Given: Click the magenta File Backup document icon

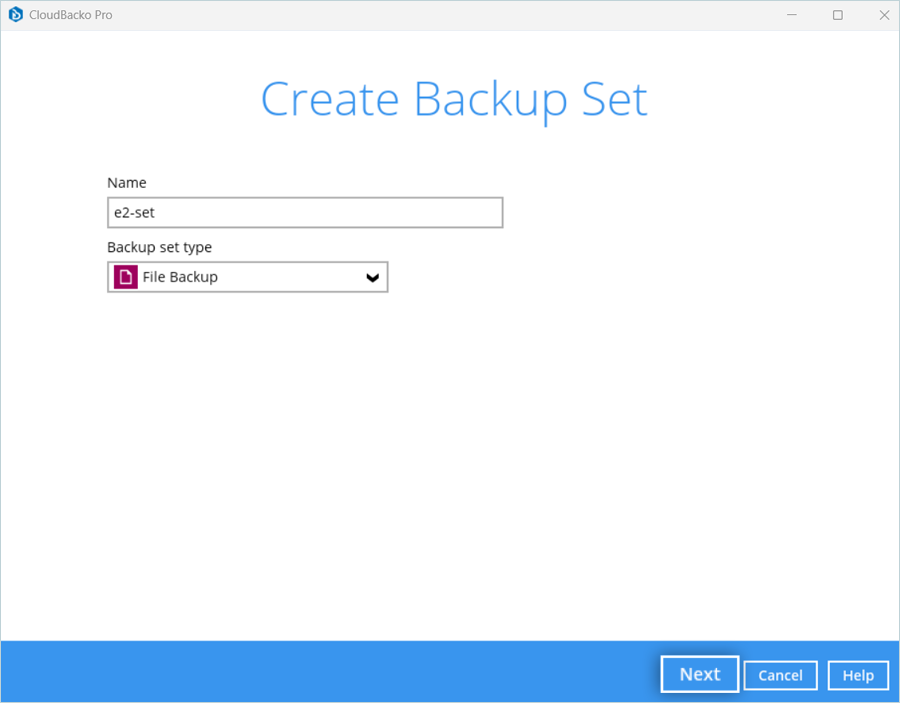Looking at the screenshot, I should pyautogui.click(x=125, y=277).
